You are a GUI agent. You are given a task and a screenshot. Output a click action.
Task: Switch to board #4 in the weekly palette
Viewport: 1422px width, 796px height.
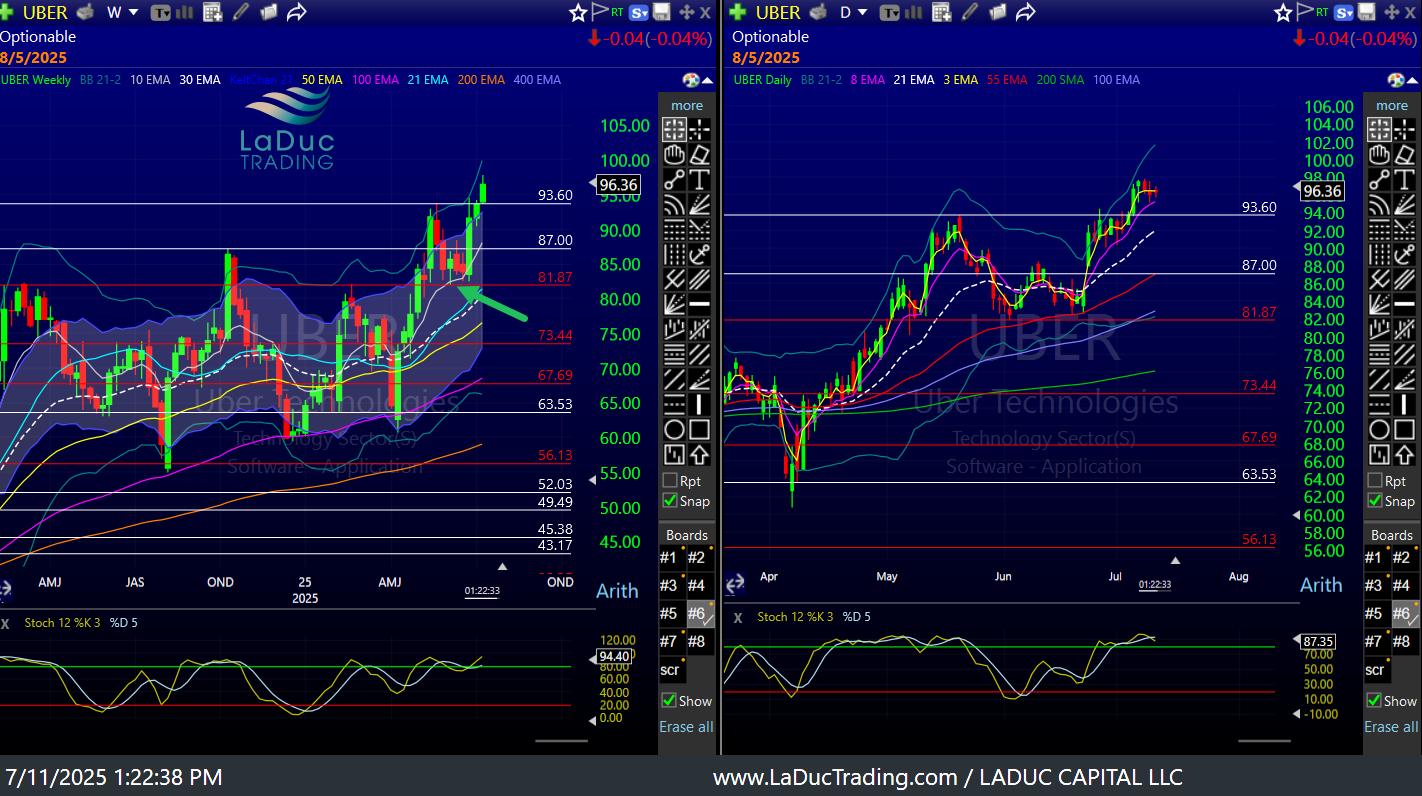(x=699, y=585)
